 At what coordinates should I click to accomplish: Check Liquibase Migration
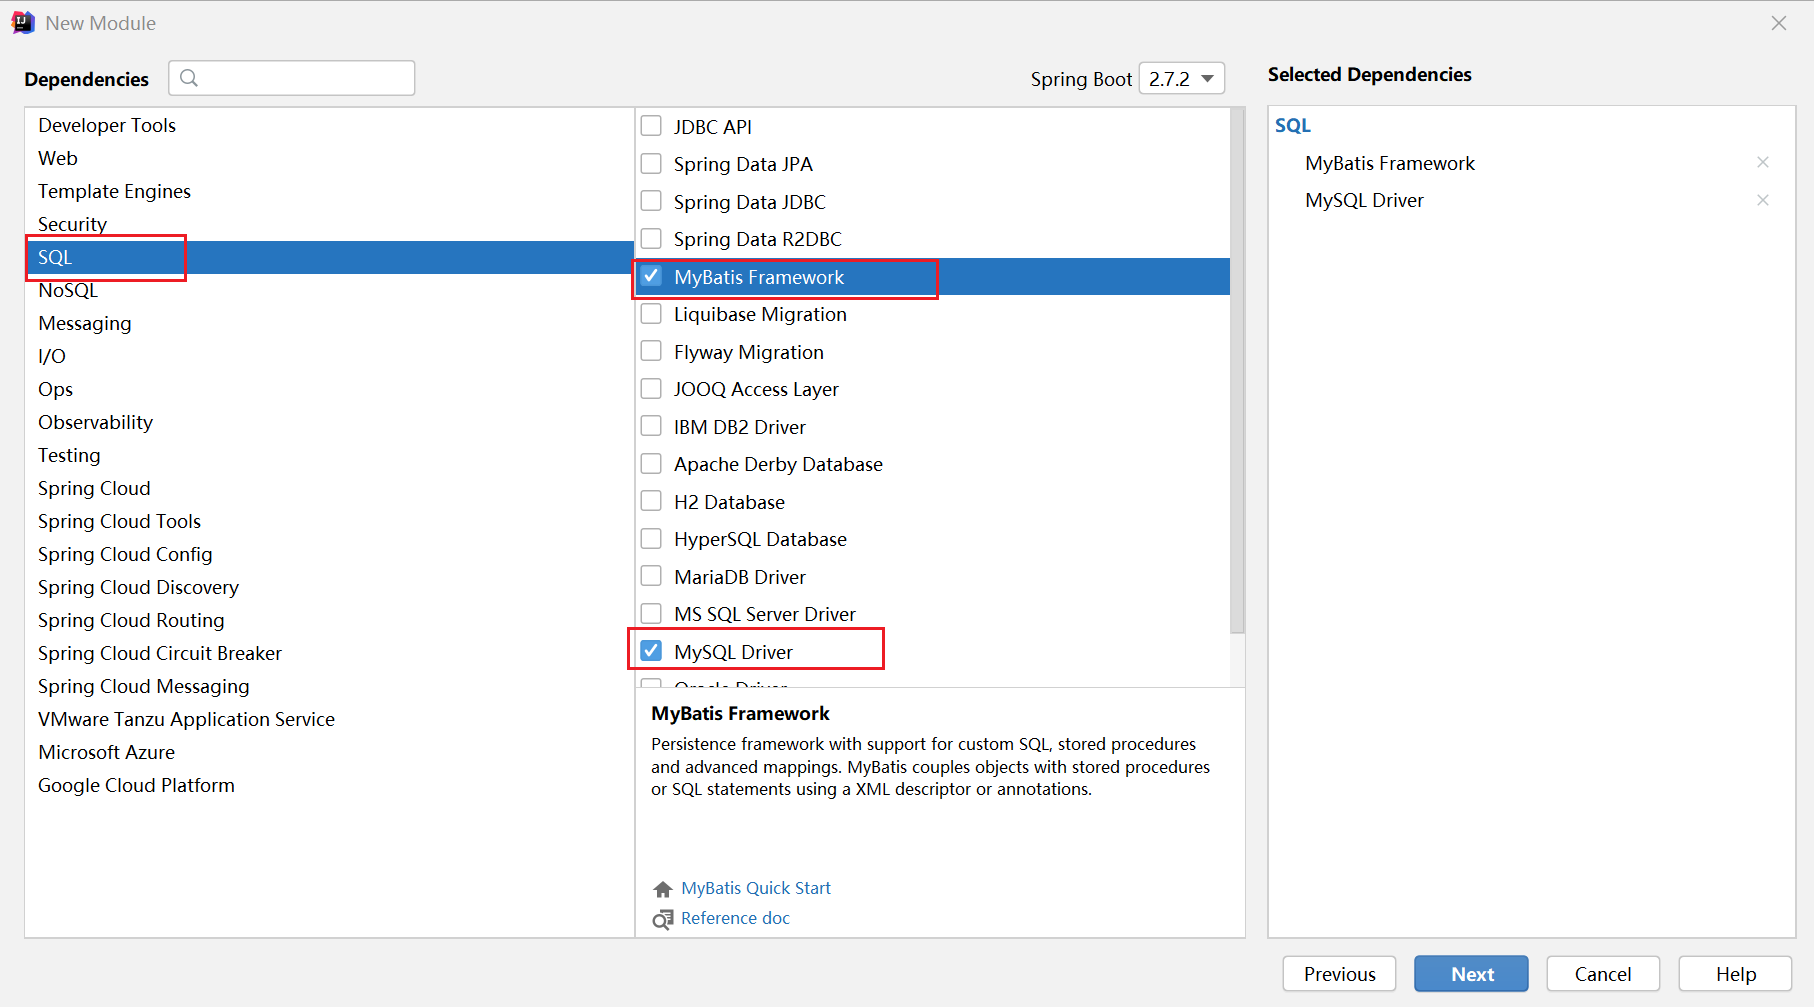coord(651,313)
